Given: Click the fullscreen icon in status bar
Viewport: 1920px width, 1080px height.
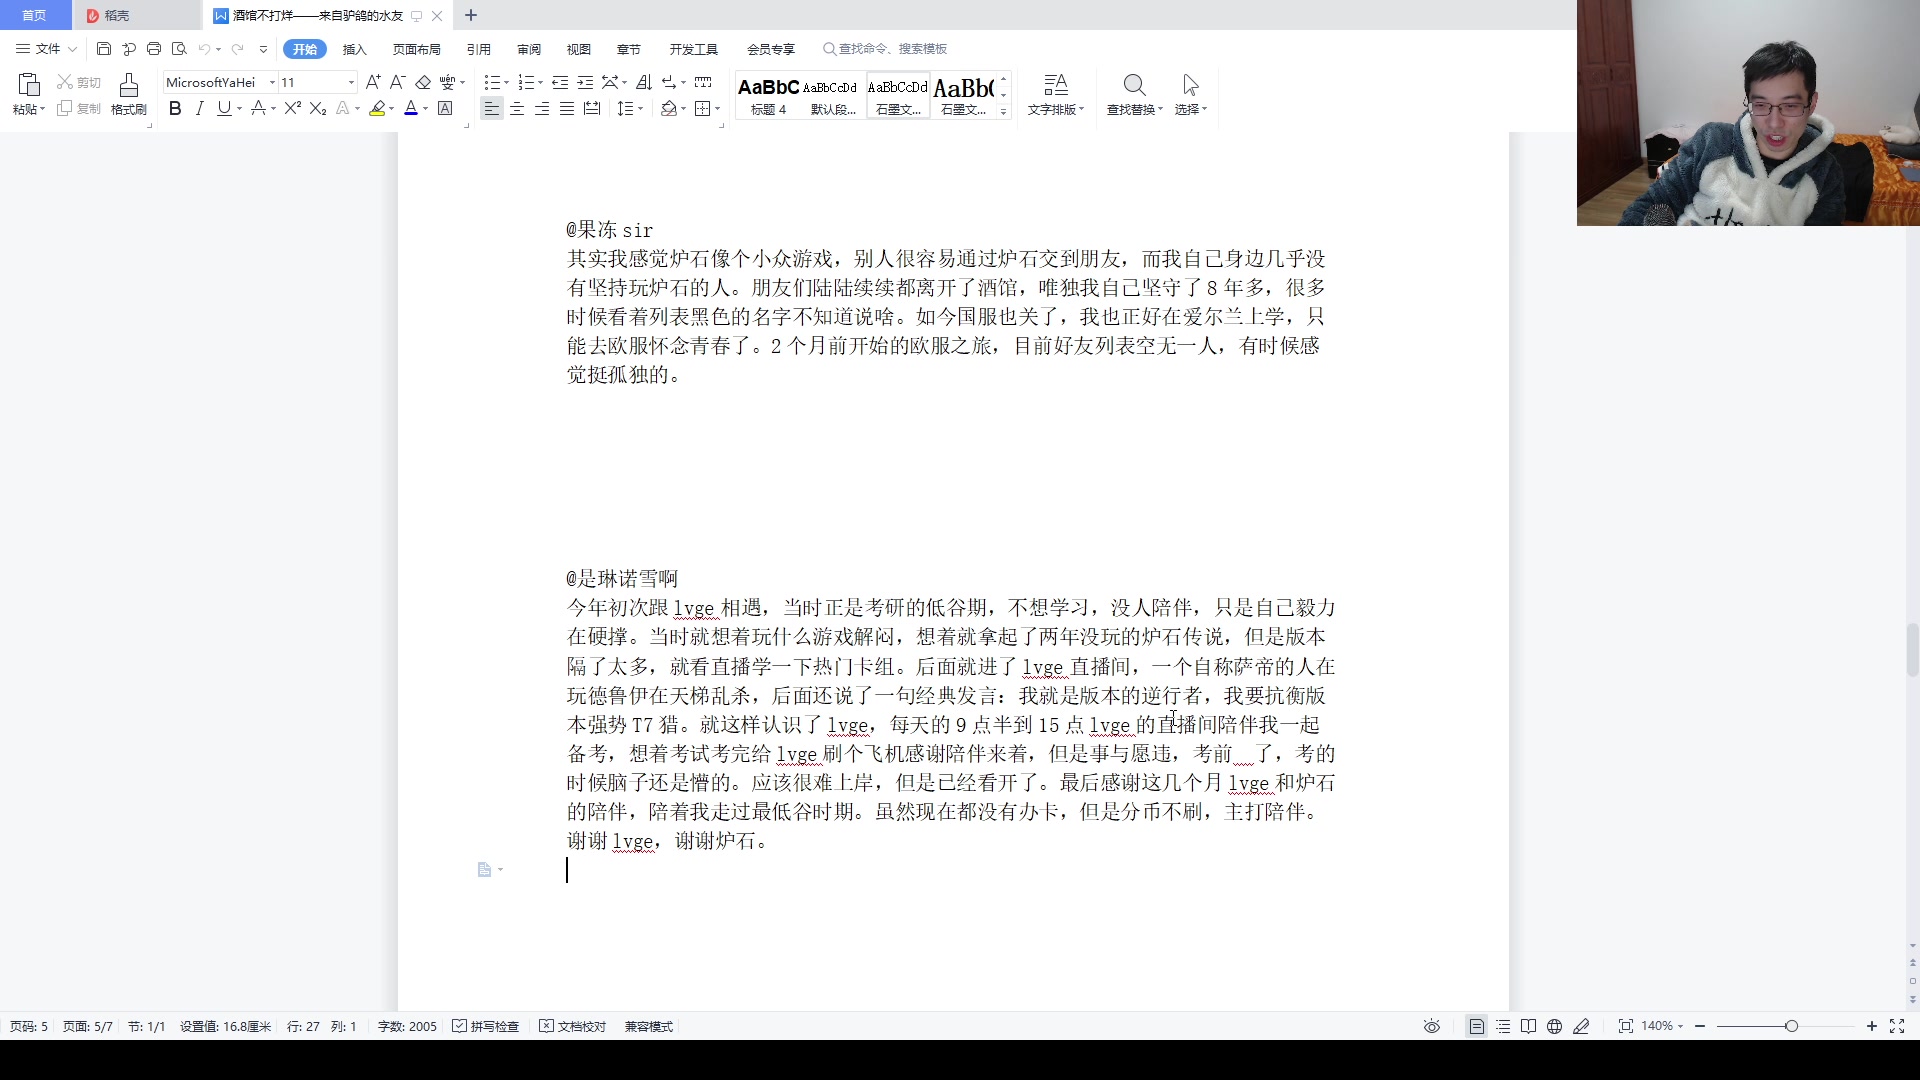Looking at the screenshot, I should [x=1897, y=1026].
